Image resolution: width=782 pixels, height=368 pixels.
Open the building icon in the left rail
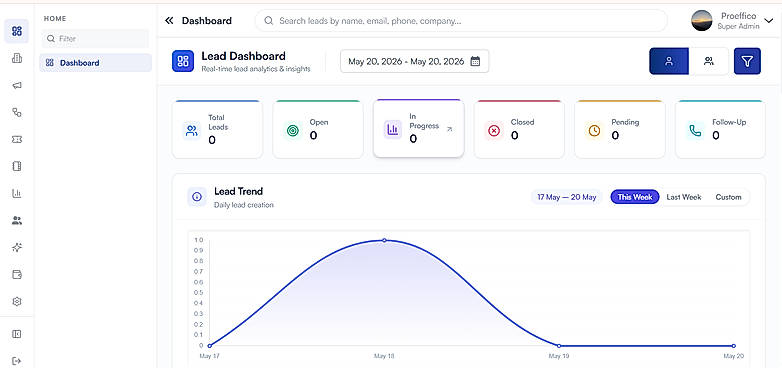[16, 58]
